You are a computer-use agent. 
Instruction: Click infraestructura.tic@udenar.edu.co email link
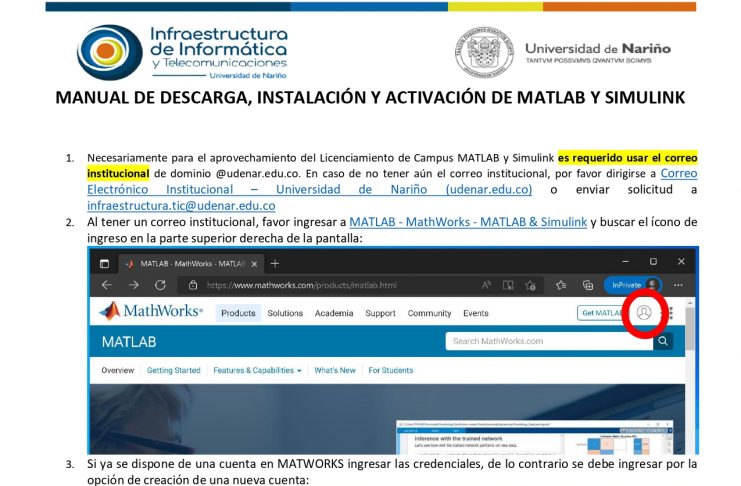coord(181,206)
